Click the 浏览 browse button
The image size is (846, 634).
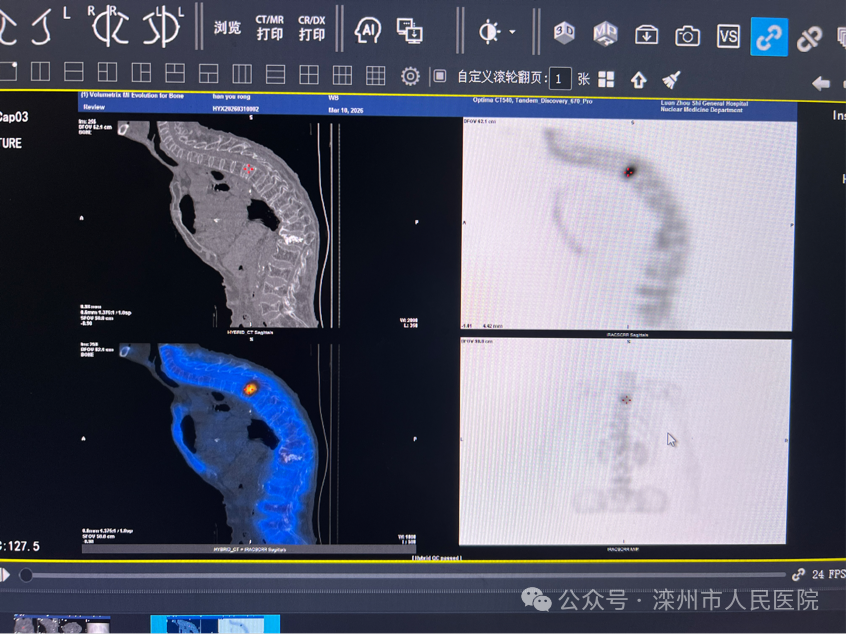[227, 27]
